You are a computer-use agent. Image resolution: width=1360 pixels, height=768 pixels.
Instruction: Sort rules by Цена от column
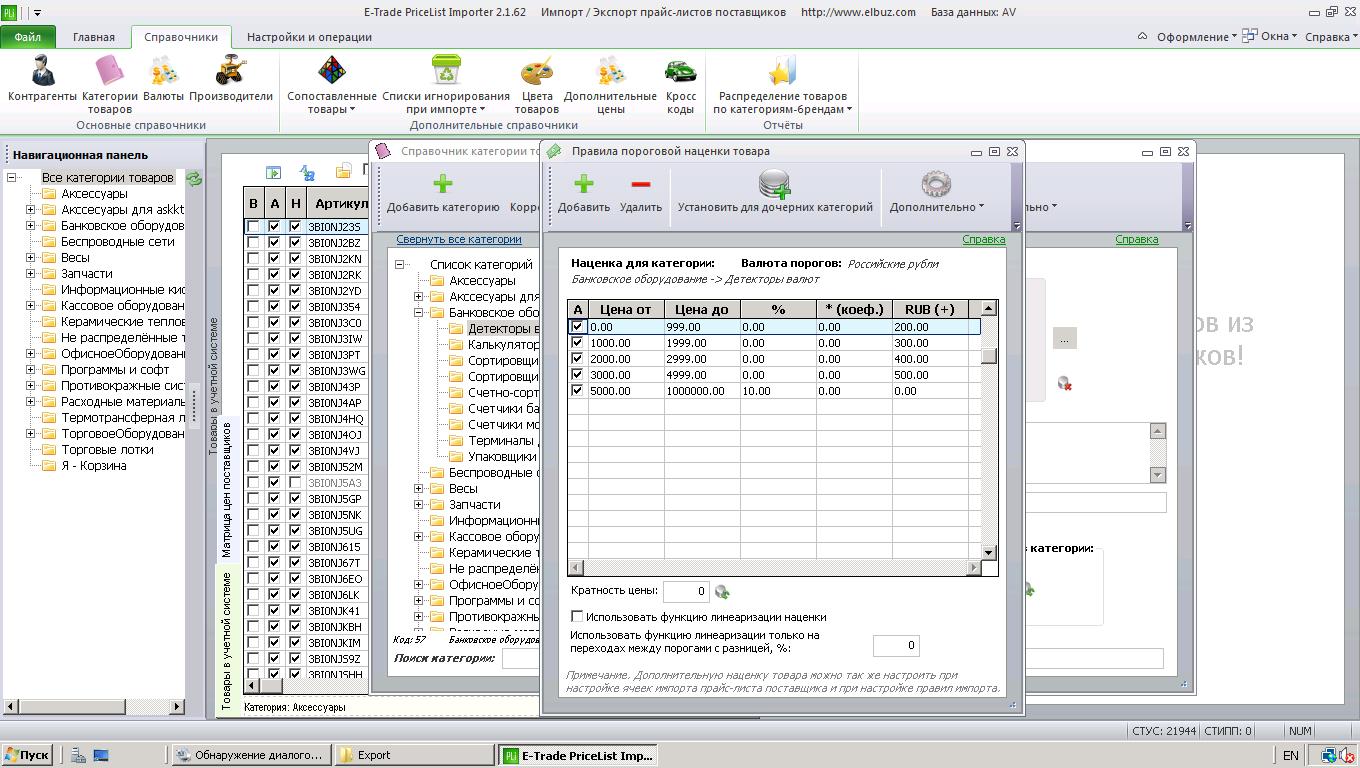627,310
